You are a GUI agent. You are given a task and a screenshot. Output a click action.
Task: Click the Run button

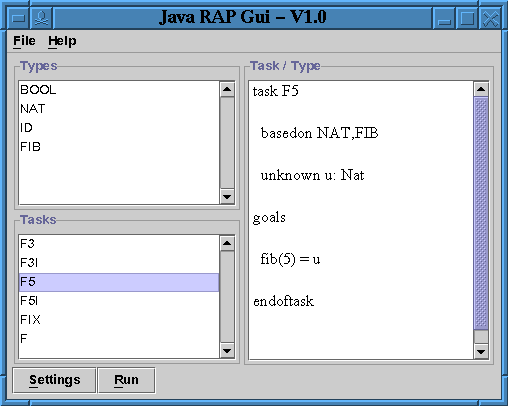126,380
